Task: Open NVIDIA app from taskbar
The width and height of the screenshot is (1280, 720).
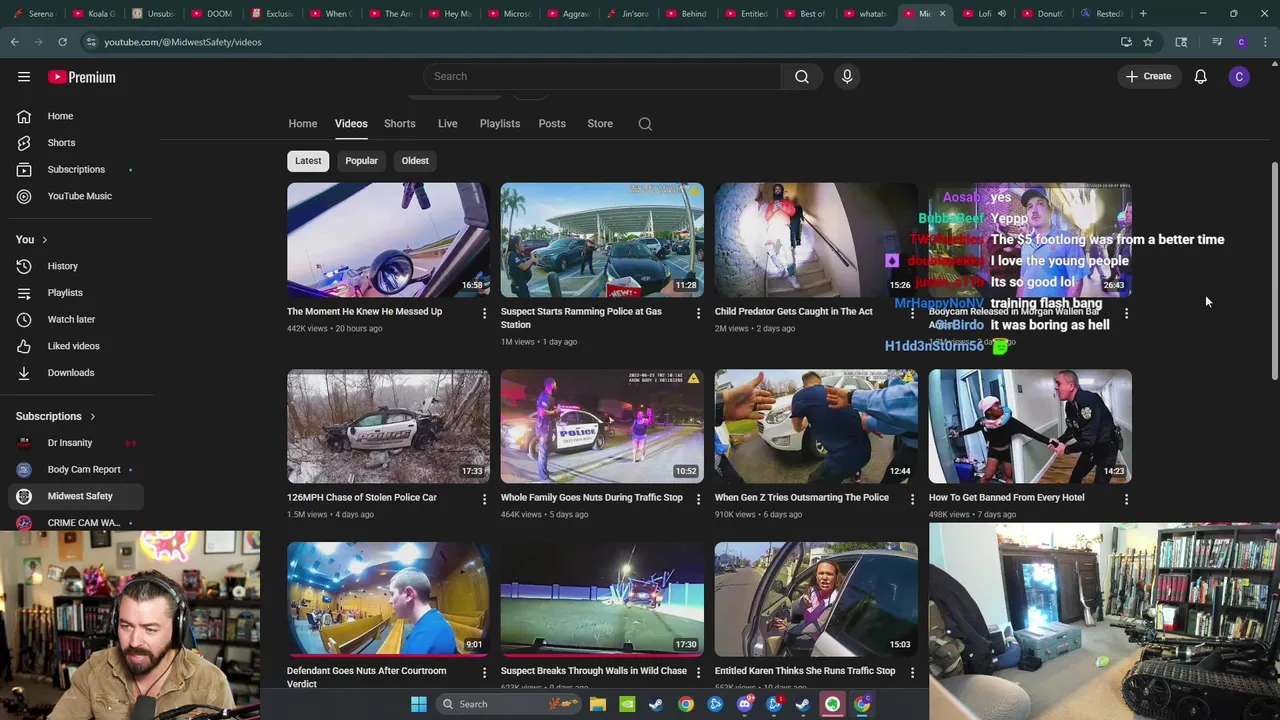Action: (x=627, y=704)
